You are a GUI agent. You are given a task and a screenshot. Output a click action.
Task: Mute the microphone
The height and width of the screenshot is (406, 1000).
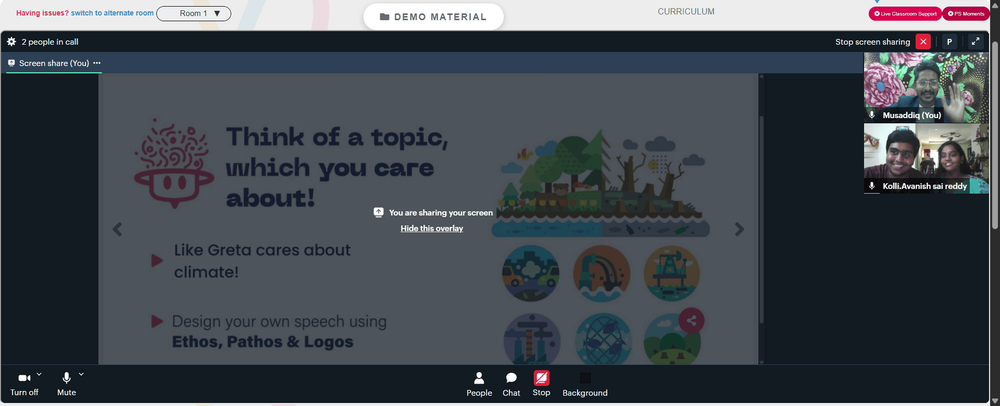66,384
